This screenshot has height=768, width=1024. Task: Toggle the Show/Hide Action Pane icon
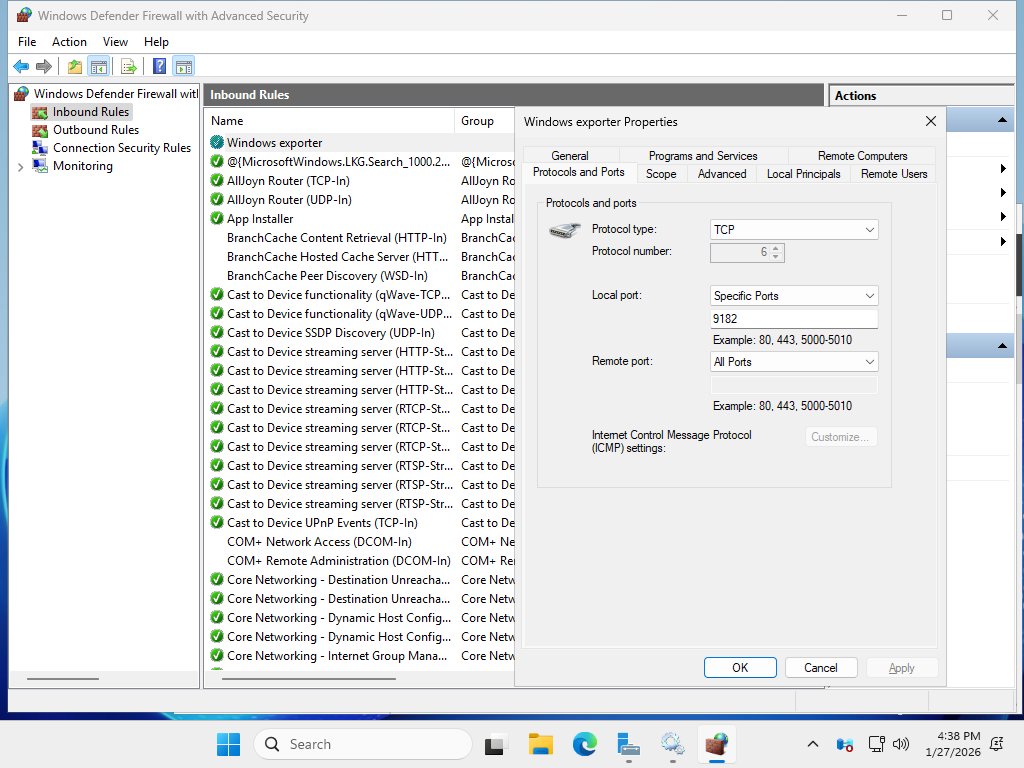183,67
